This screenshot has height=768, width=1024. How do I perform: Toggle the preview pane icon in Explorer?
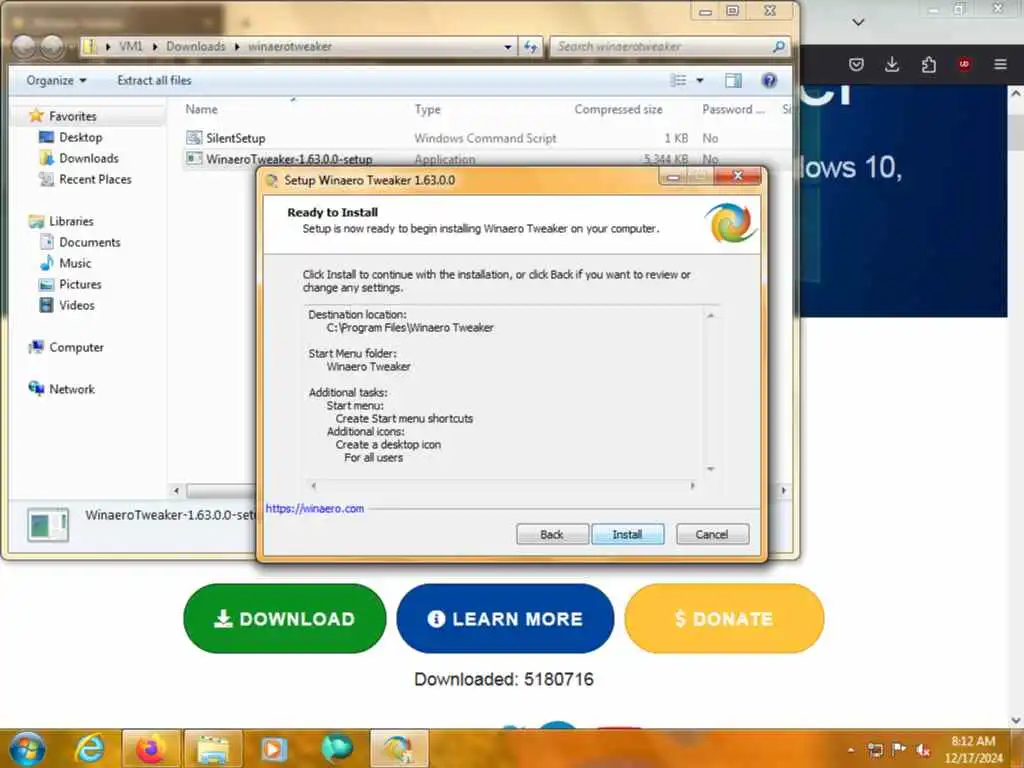(733, 80)
